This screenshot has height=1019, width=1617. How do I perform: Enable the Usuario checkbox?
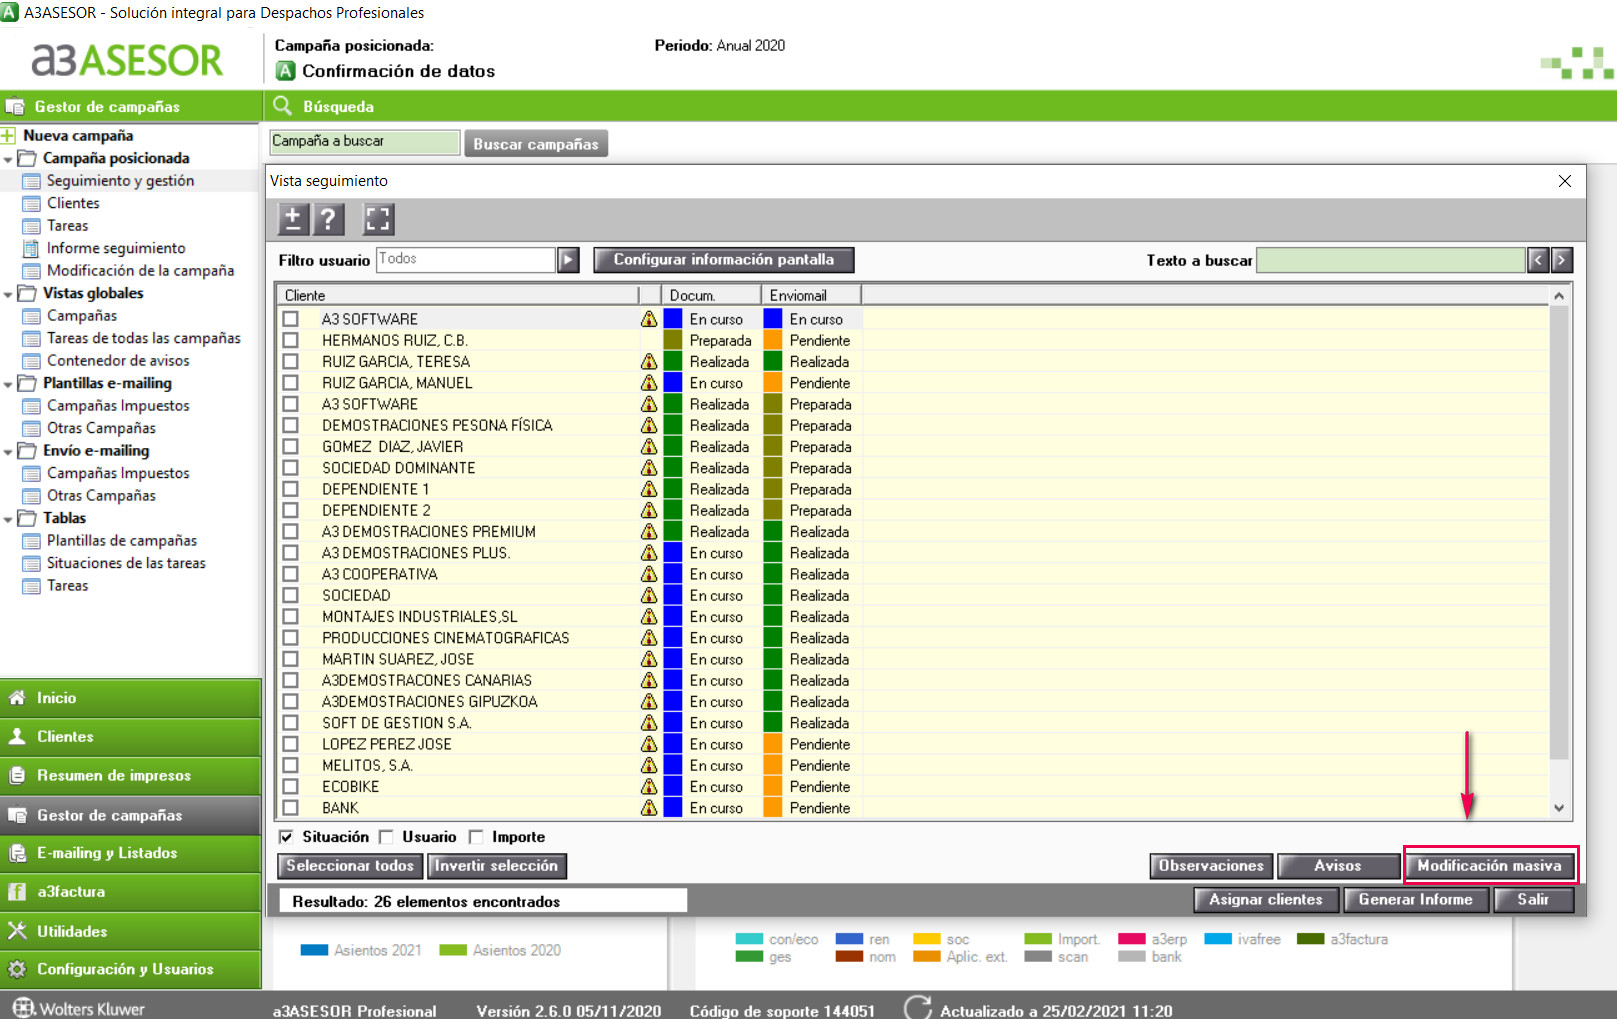coord(386,837)
